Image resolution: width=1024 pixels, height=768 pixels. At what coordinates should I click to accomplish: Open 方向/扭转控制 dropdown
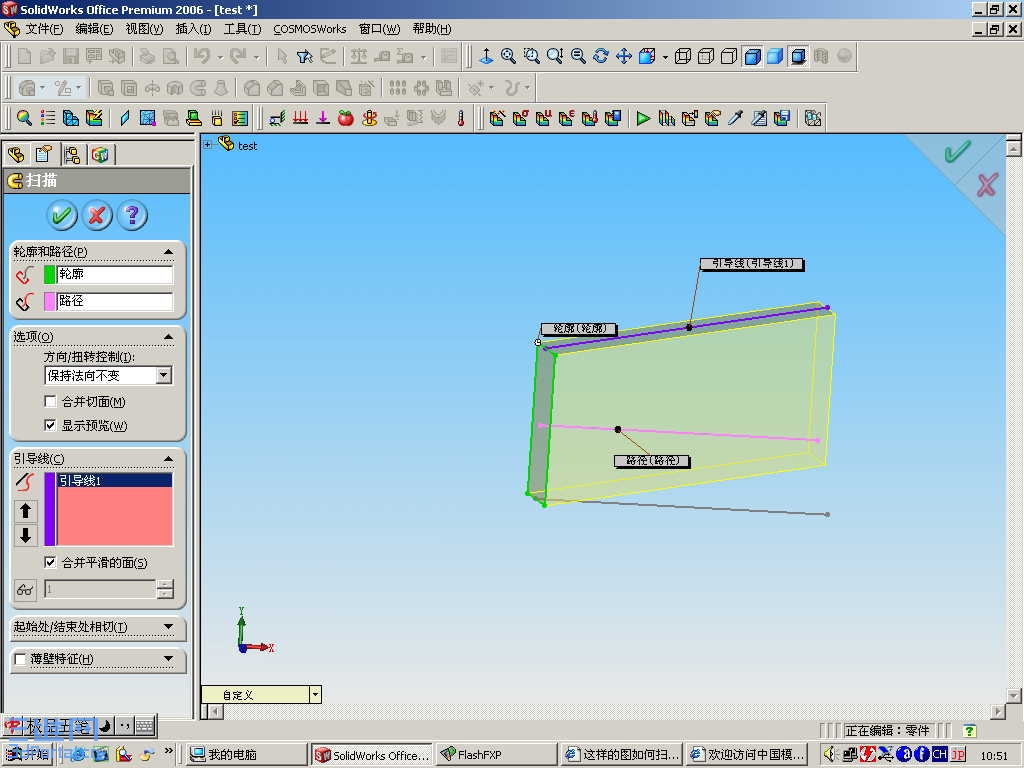tap(164, 375)
